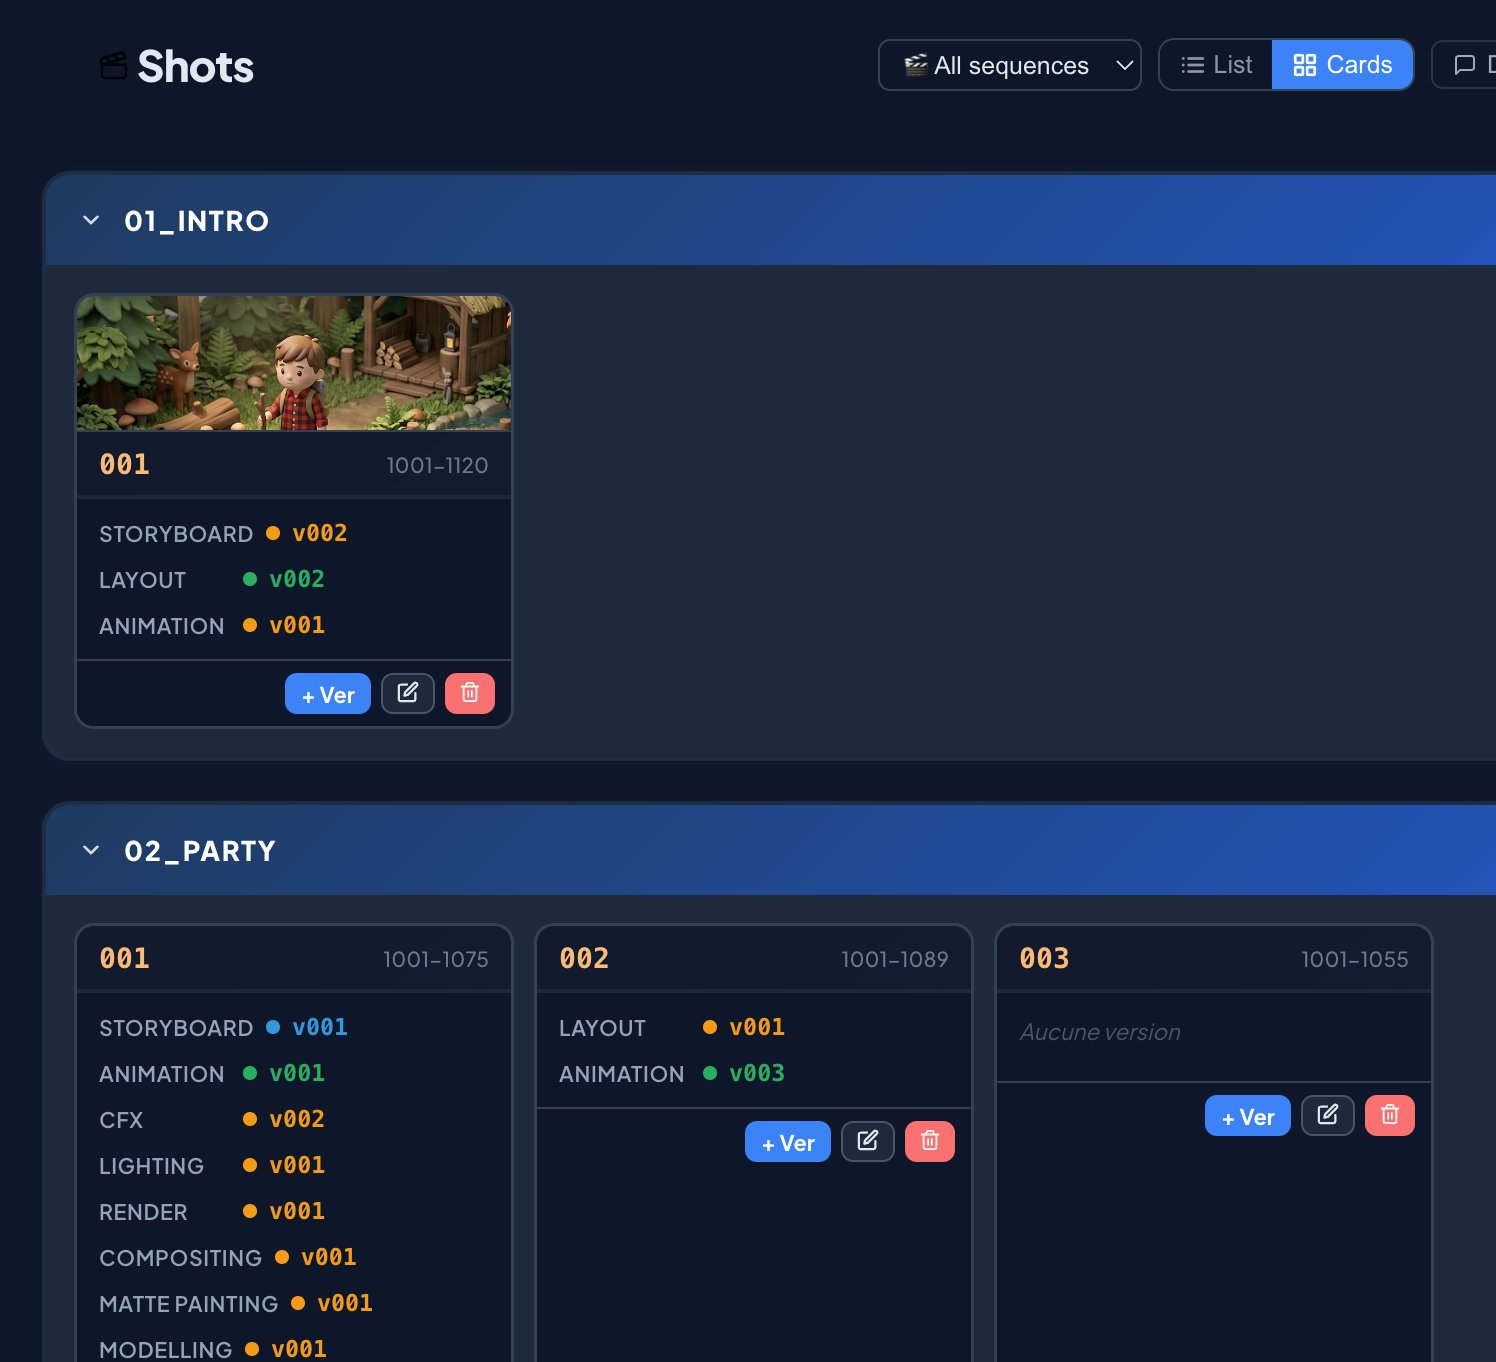The width and height of the screenshot is (1496, 1362).
Task: Open the thumbnail image of shot 001
Action: click(x=294, y=363)
